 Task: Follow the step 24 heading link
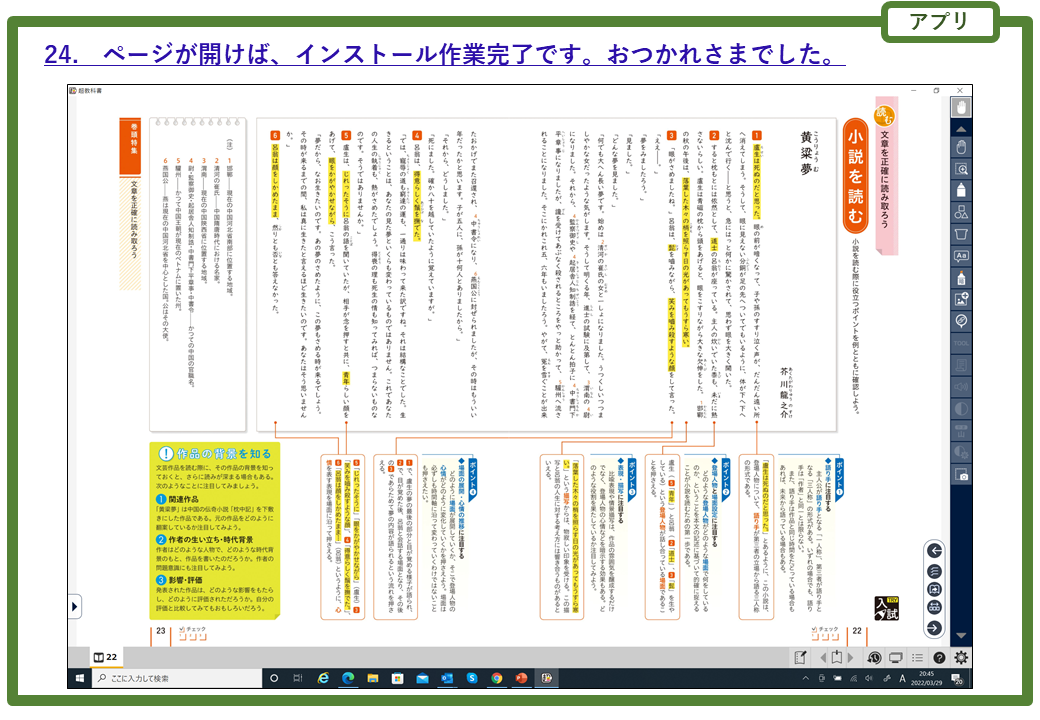click(x=444, y=54)
